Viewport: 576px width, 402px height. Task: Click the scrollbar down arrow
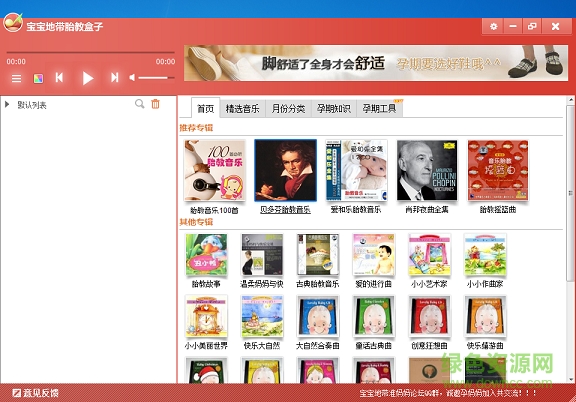[x=570, y=379]
